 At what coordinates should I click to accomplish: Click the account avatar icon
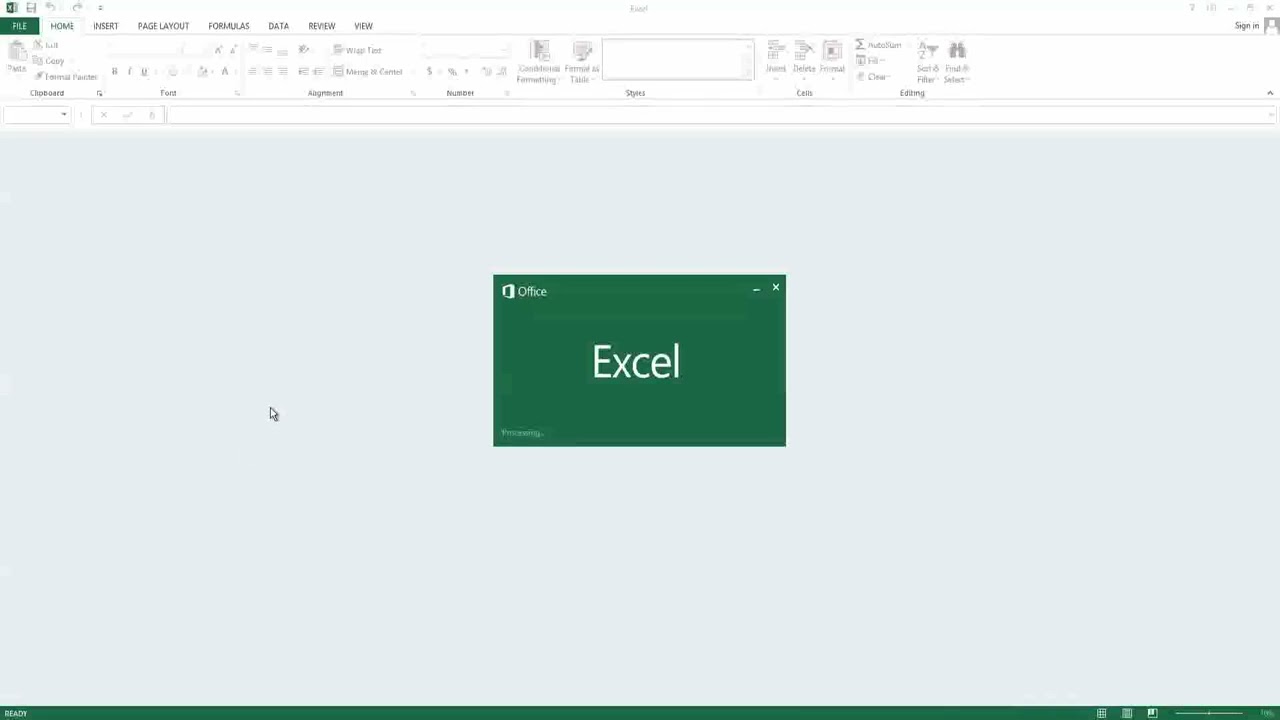click(x=1271, y=26)
